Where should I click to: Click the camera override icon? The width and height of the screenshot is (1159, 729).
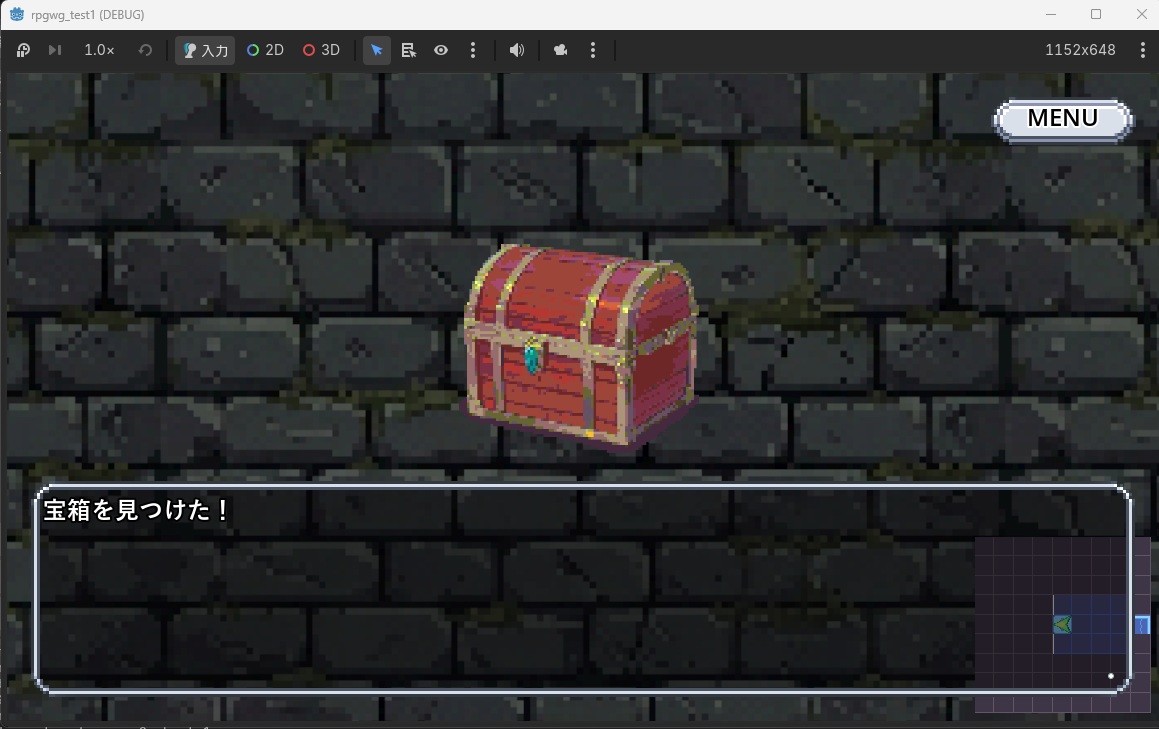point(560,50)
